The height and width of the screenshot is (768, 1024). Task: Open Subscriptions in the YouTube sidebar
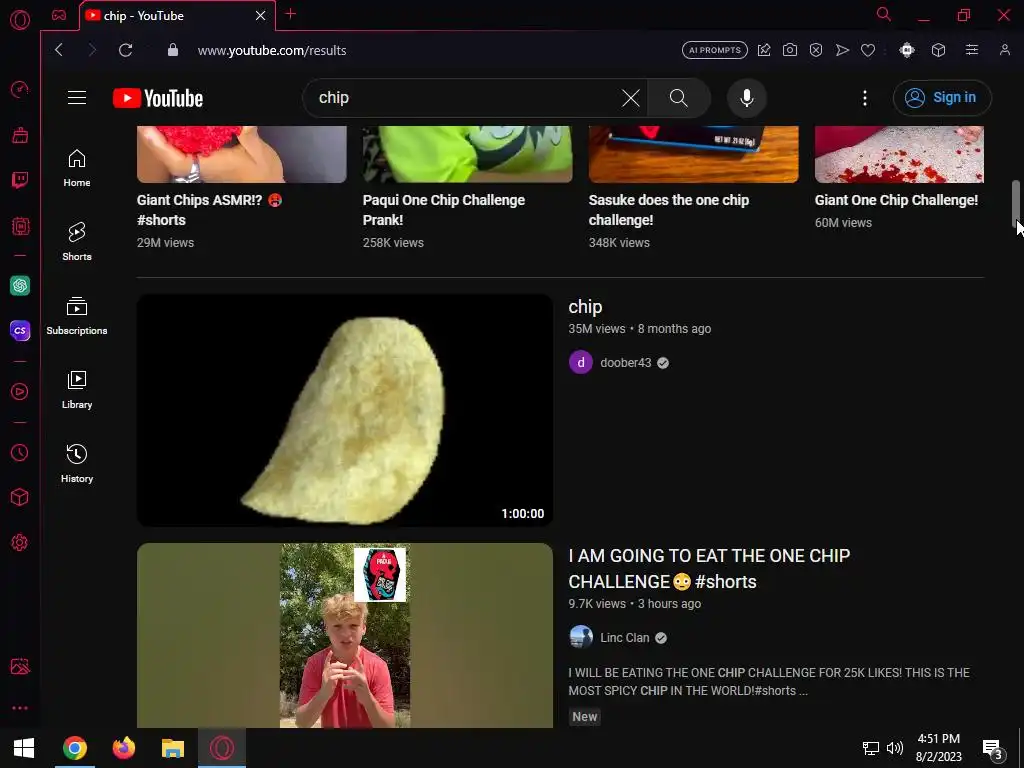tap(77, 316)
